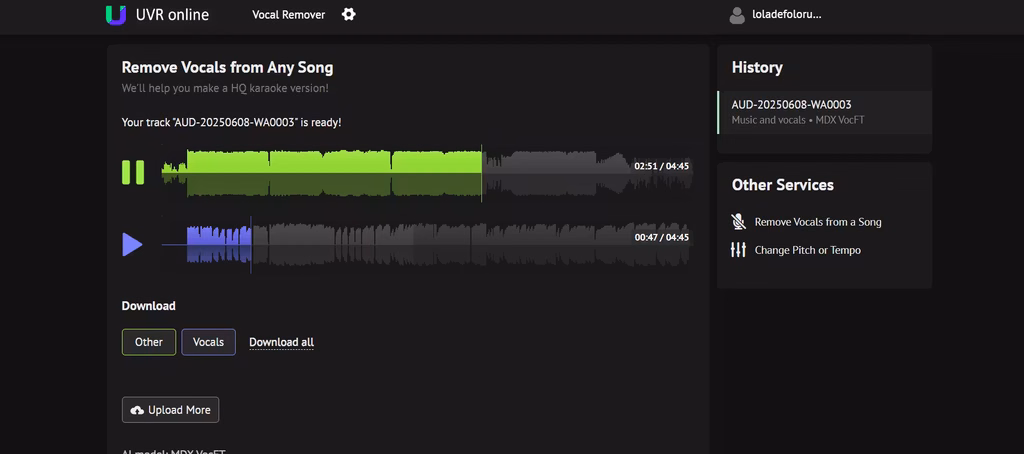Open settings gear next to Vocal Remover
This screenshot has height=454, width=1024.
(x=349, y=14)
